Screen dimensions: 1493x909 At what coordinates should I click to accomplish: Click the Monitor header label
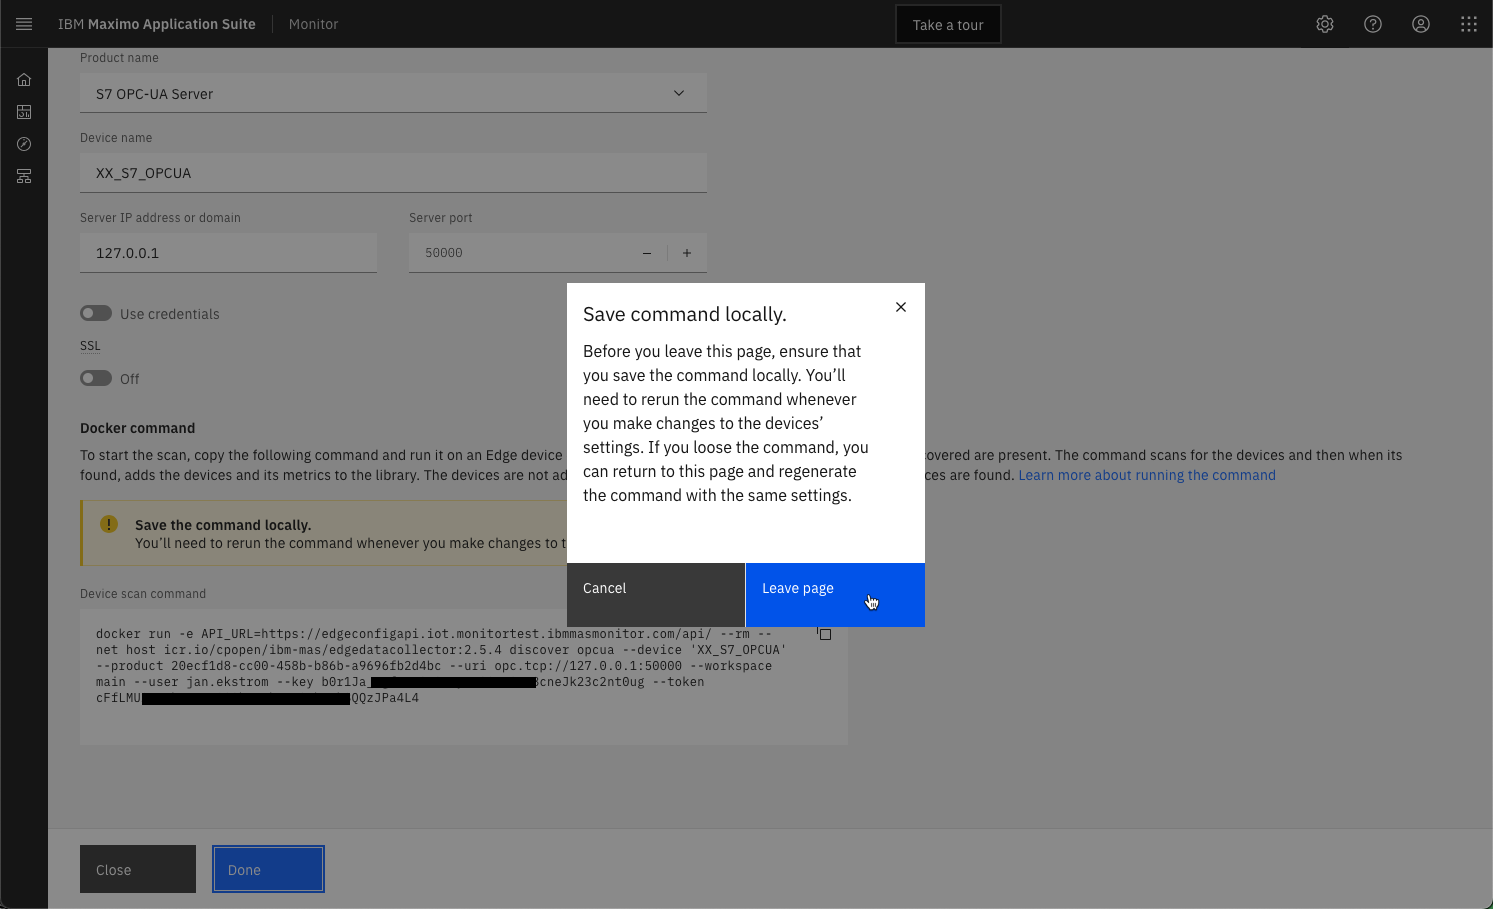click(313, 24)
